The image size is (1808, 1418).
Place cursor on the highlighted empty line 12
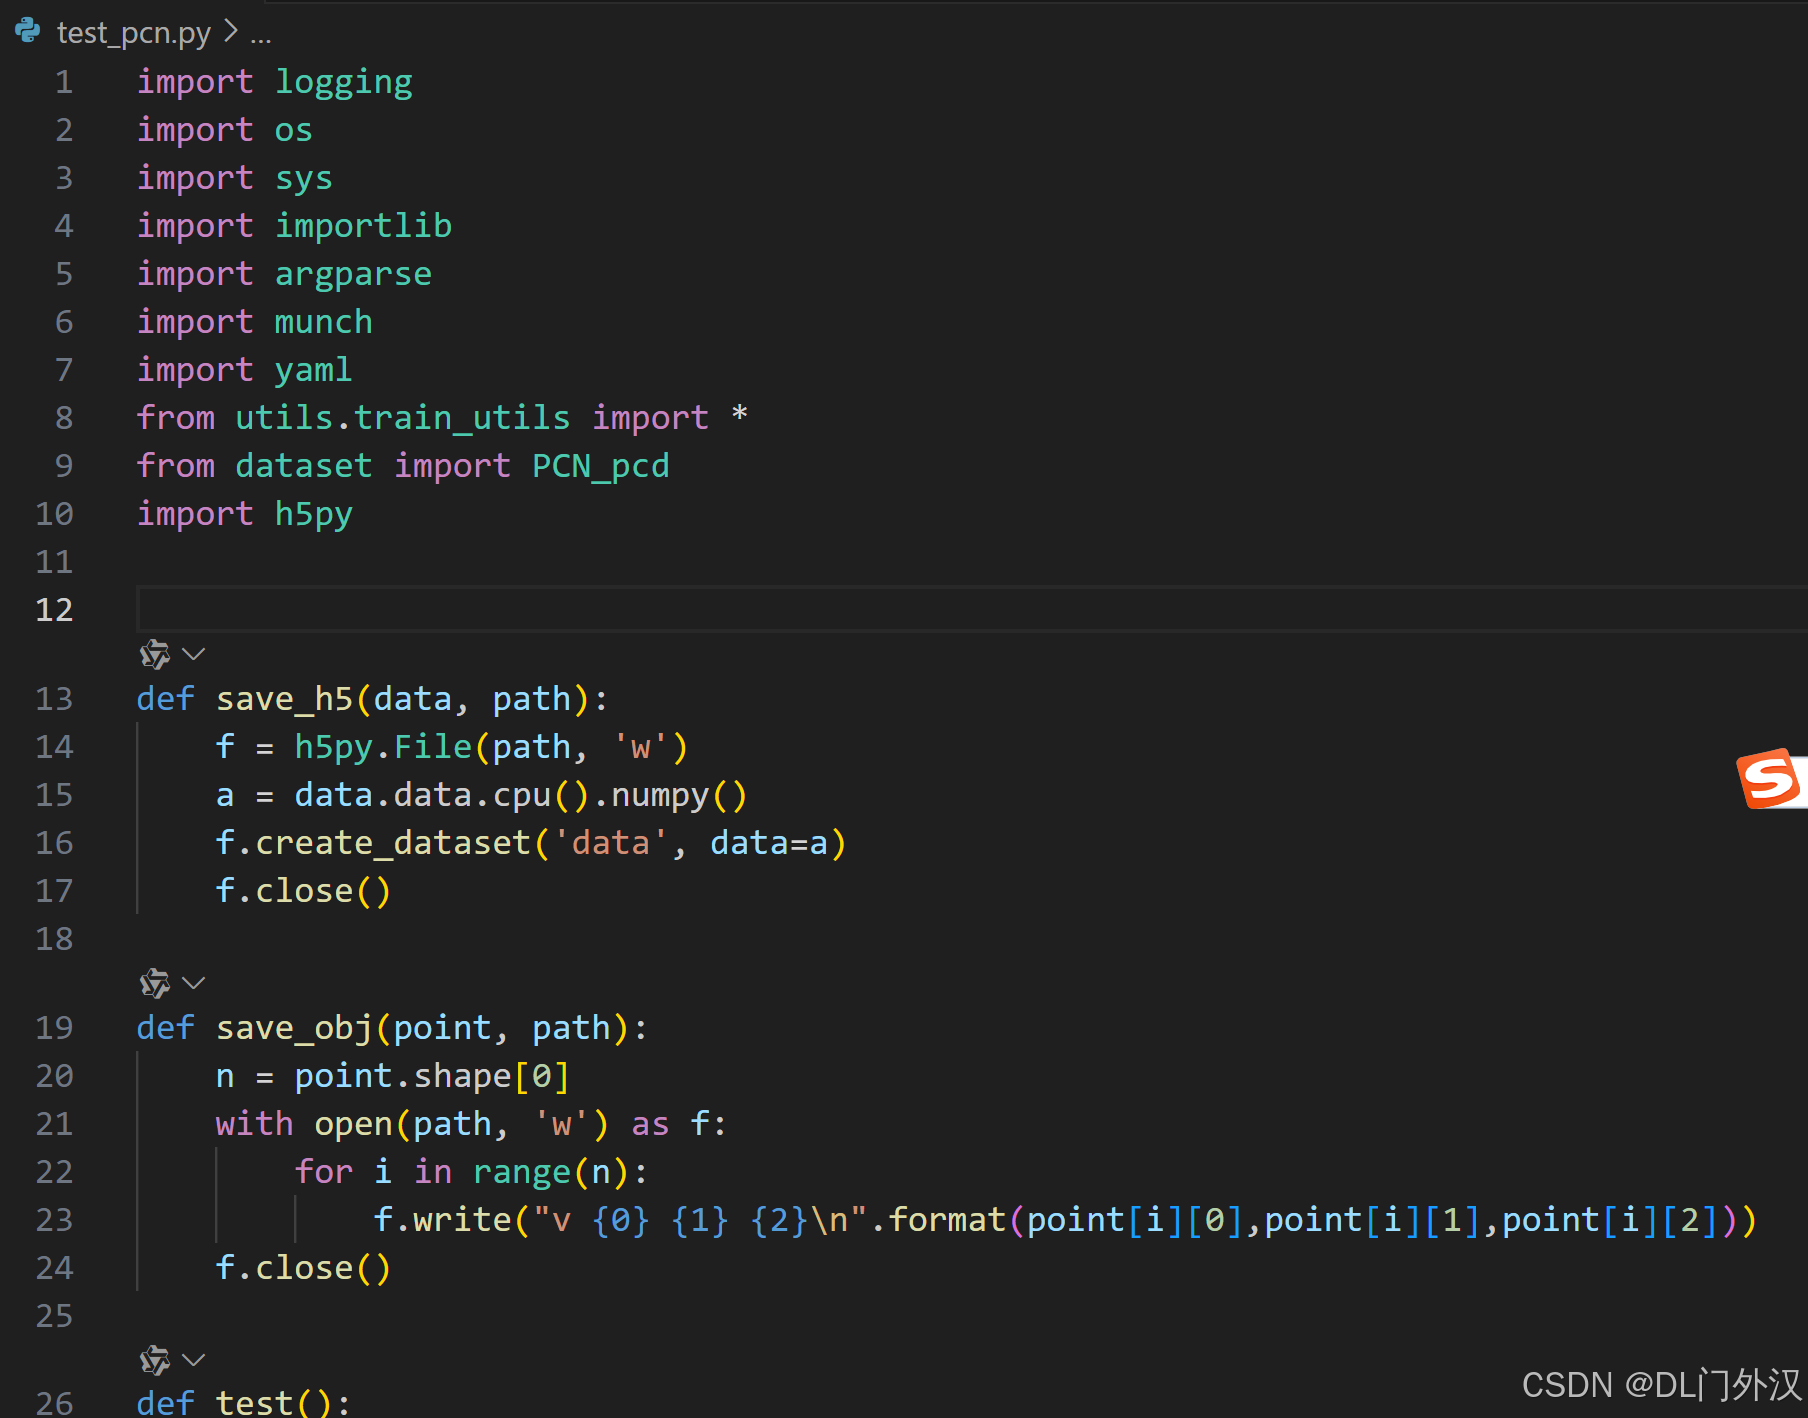(x=400, y=609)
